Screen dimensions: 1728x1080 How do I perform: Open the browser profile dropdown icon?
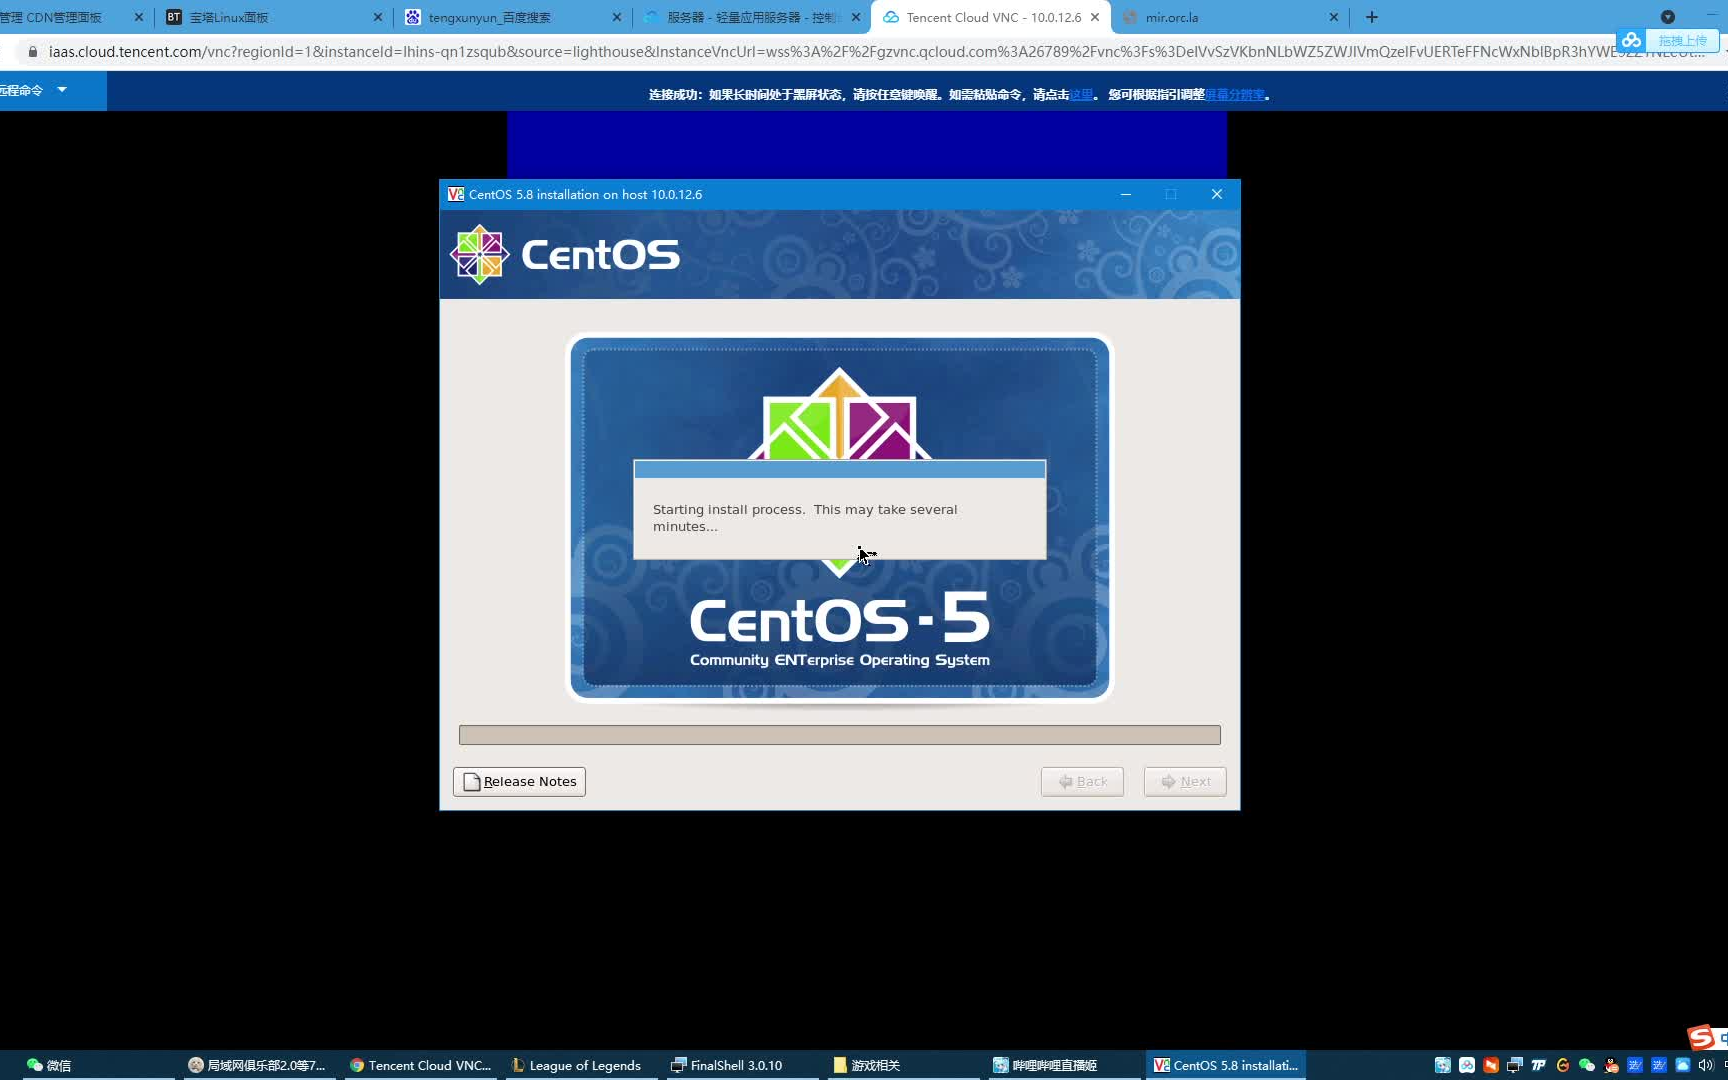[x=1667, y=17]
